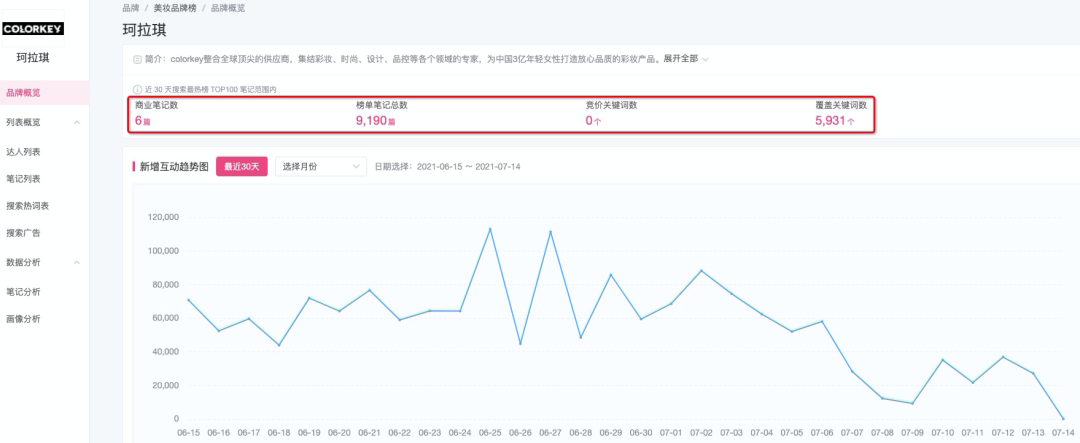The height and width of the screenshot is (443, 1080).
Task: Click the 07-09 low point on chart
Action: click(913, 403)
